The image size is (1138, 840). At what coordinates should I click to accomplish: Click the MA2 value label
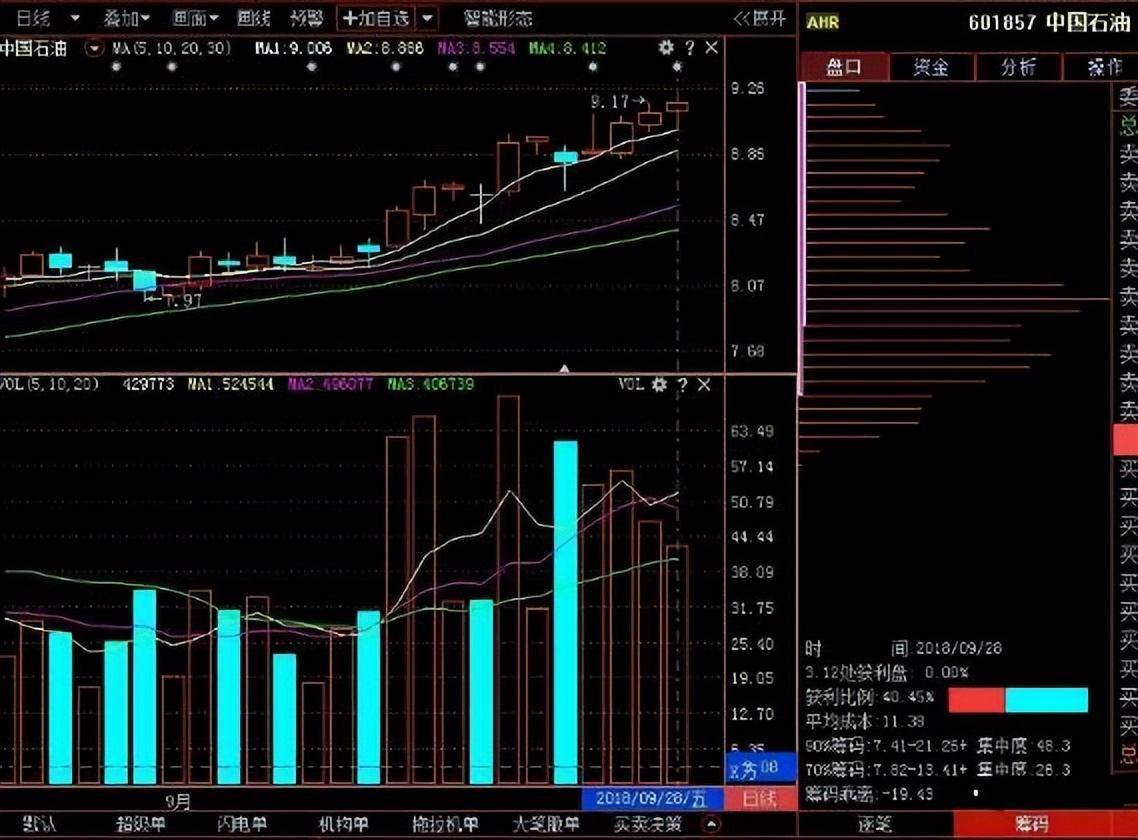(385, 48)
